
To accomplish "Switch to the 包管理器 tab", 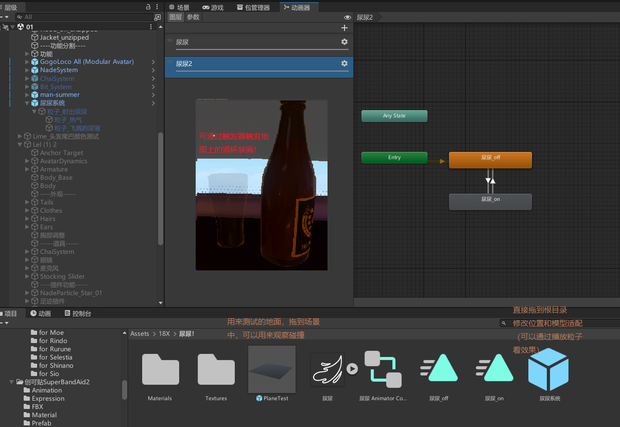I will point(253,8).
